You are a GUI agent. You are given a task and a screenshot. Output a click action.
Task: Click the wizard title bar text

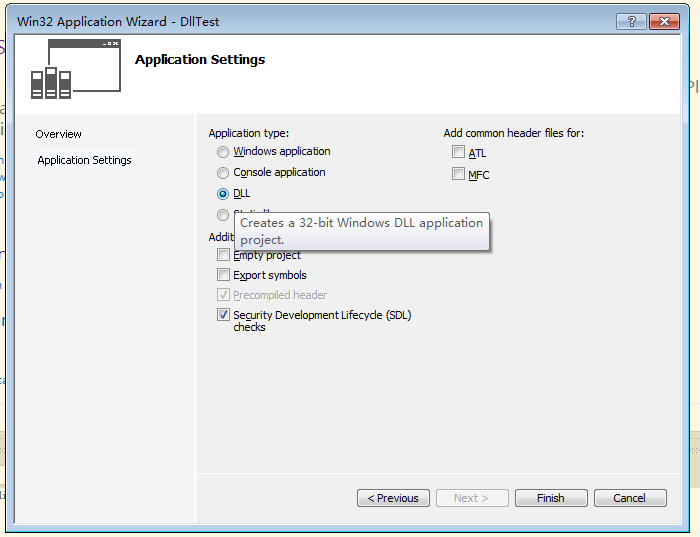[x=118, y=21]
